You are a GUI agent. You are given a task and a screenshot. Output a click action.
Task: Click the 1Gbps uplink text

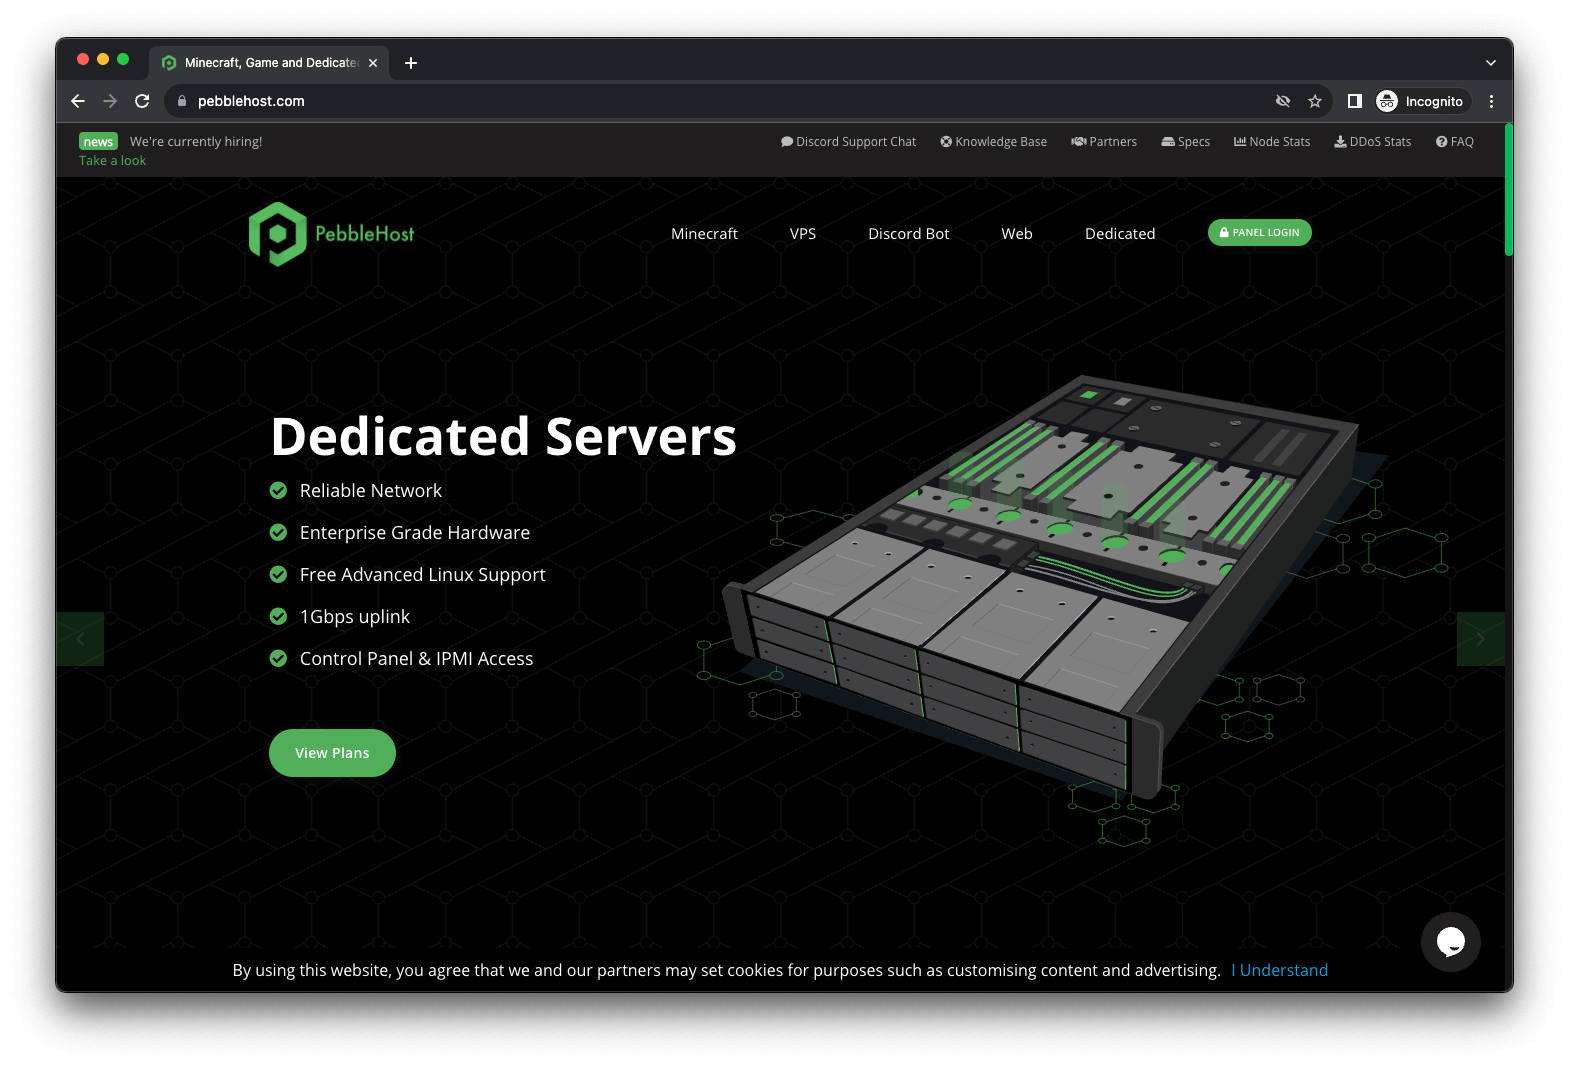(x=355, y=617)
